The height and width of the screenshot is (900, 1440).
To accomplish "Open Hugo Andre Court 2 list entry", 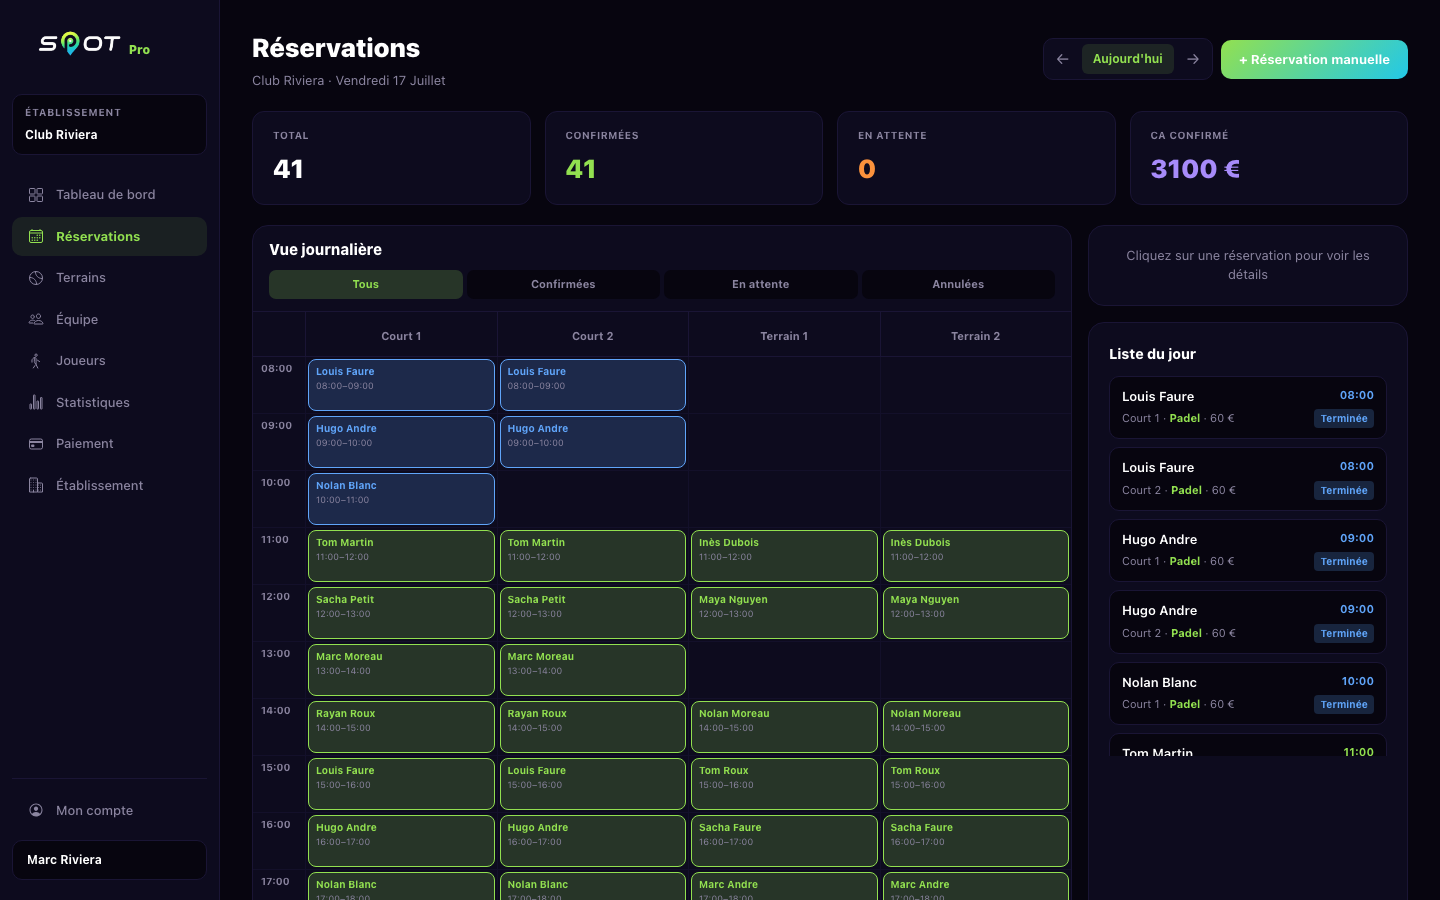I will (x=1248, y=622).
